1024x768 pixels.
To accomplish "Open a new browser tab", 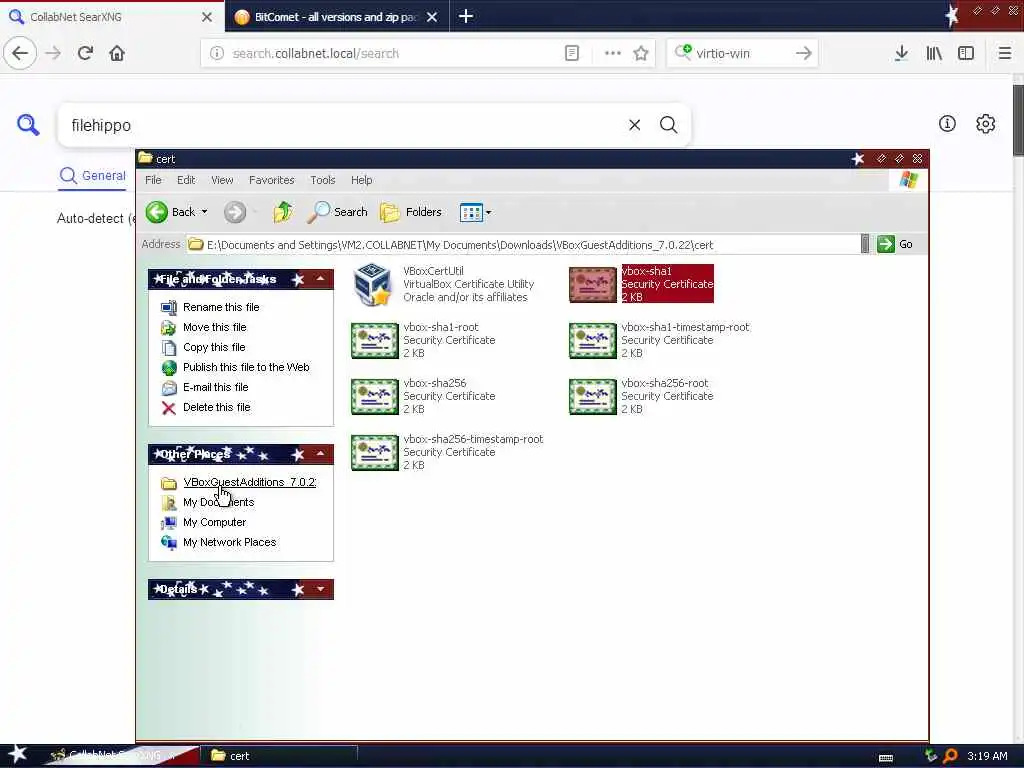I will point(466,16).
